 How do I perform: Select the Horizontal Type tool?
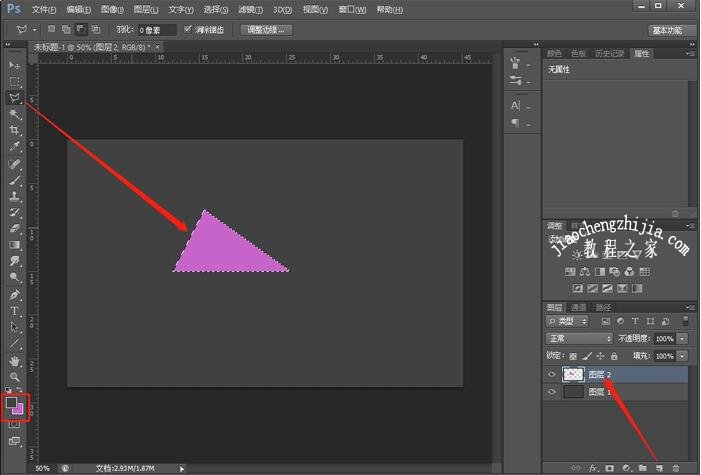click(x=15, y=311)
